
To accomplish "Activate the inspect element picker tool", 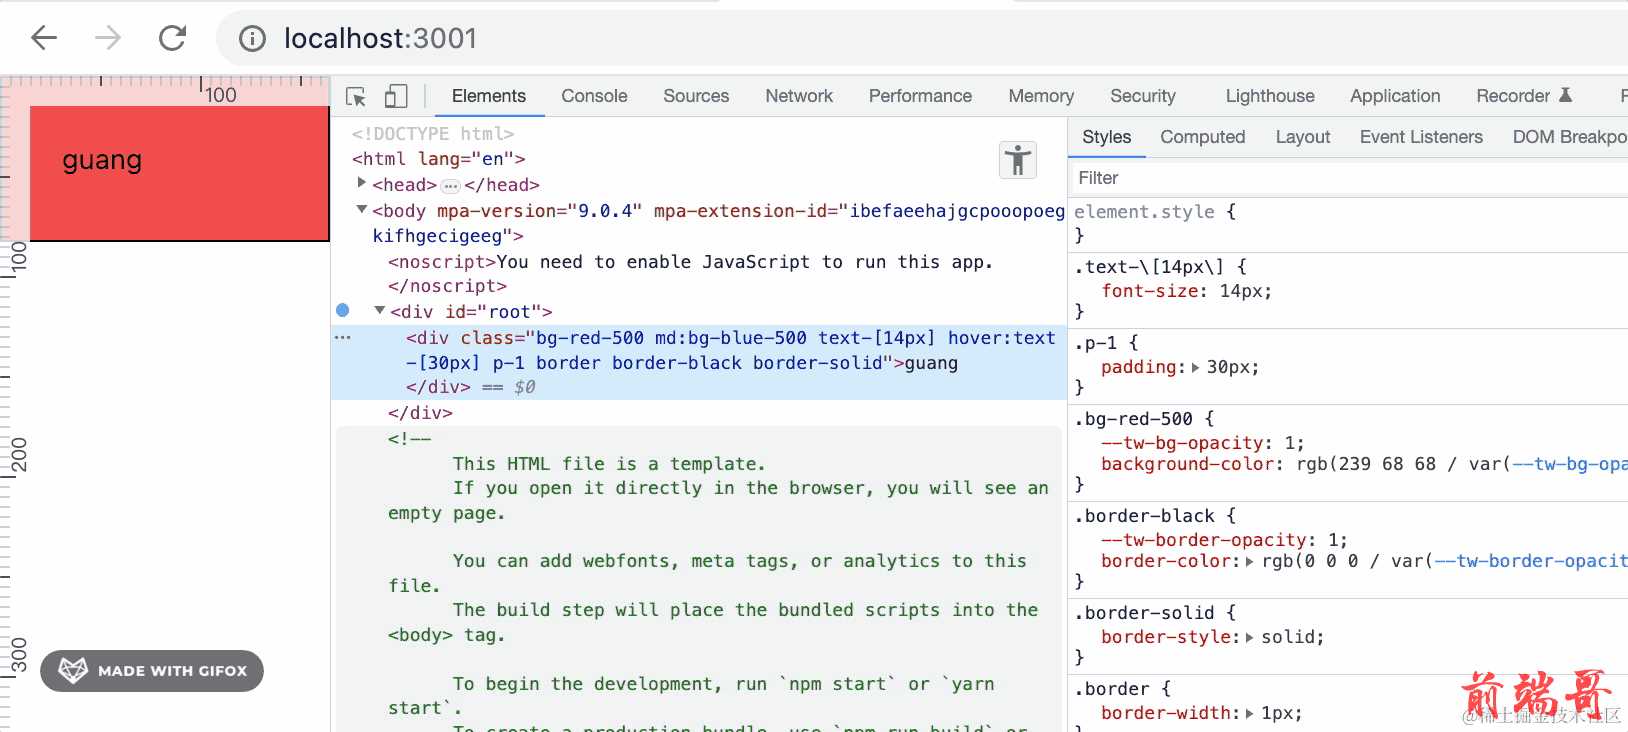I will (x=356, y=96).
